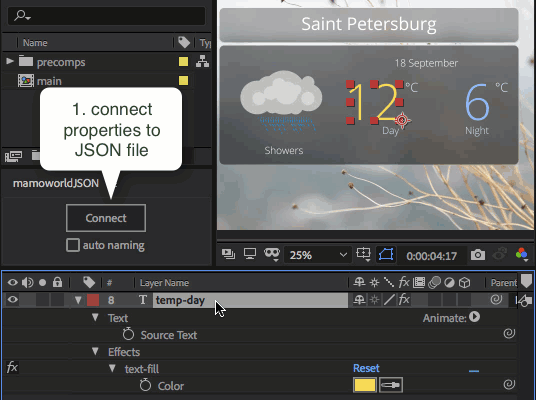Click the yellow label of main
Image resolution: width=536 pixels, height=400 pixels.
pos(184,81)
